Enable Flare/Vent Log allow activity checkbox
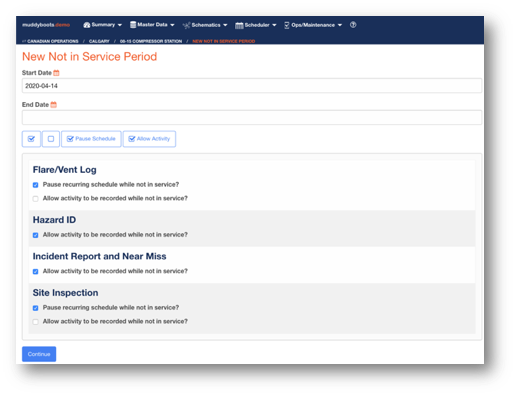 (x=36, y=199)
